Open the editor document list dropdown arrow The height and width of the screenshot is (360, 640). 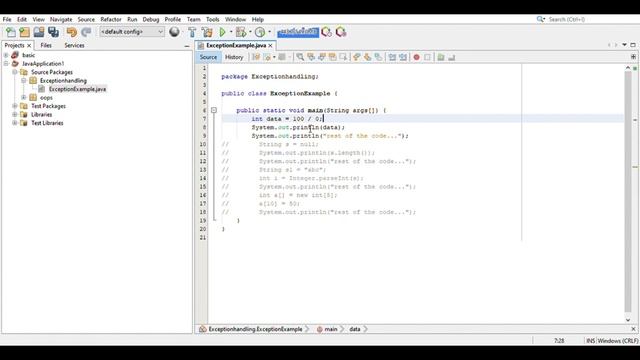click(624, 45)
